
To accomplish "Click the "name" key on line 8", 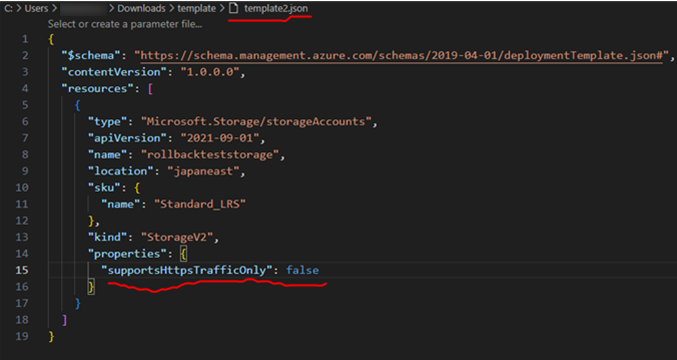I will (108, 155).
